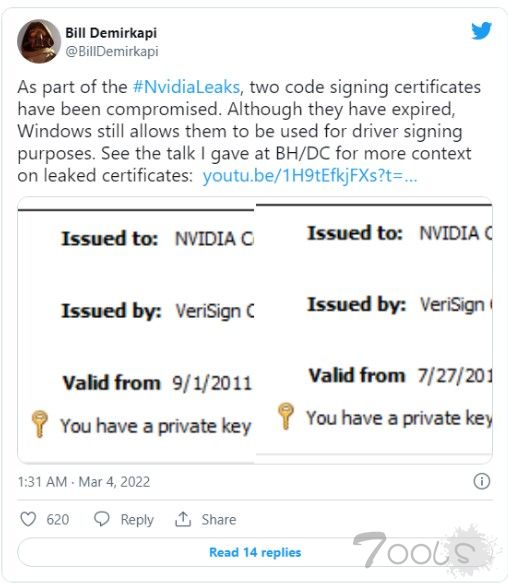Open the #NvidiaLeaks hashtag
Viewport: 508px width, 584px height.
pos(186,87)
